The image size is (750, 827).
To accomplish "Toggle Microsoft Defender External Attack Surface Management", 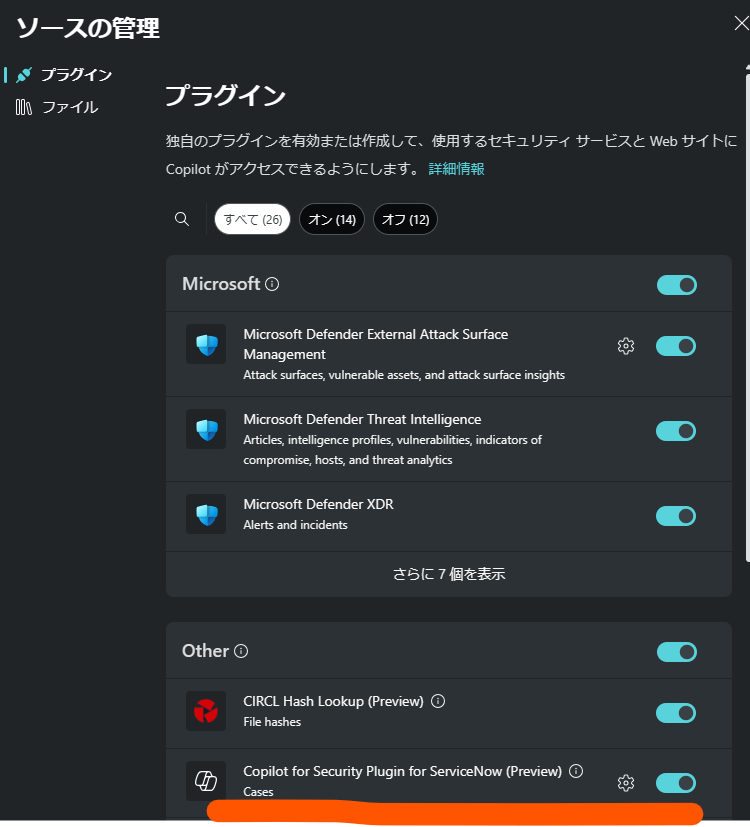I will coord(676,347).
